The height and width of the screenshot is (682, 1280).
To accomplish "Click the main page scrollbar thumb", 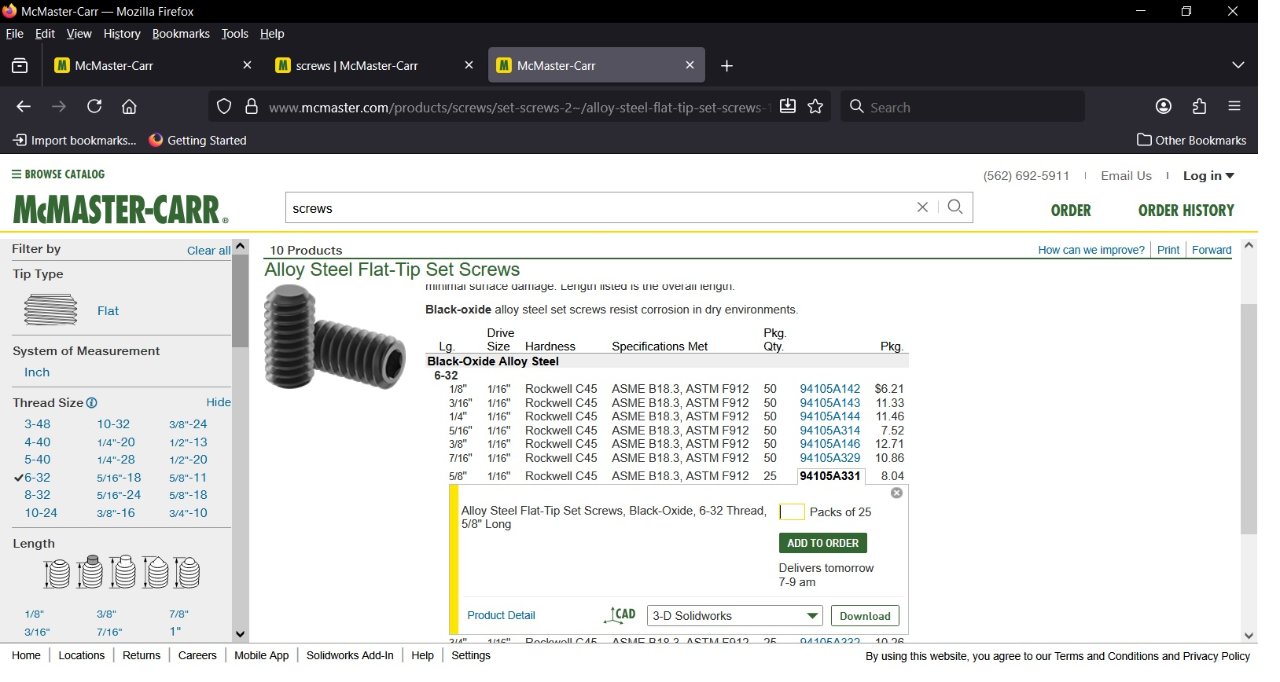I will [1248, 418].
